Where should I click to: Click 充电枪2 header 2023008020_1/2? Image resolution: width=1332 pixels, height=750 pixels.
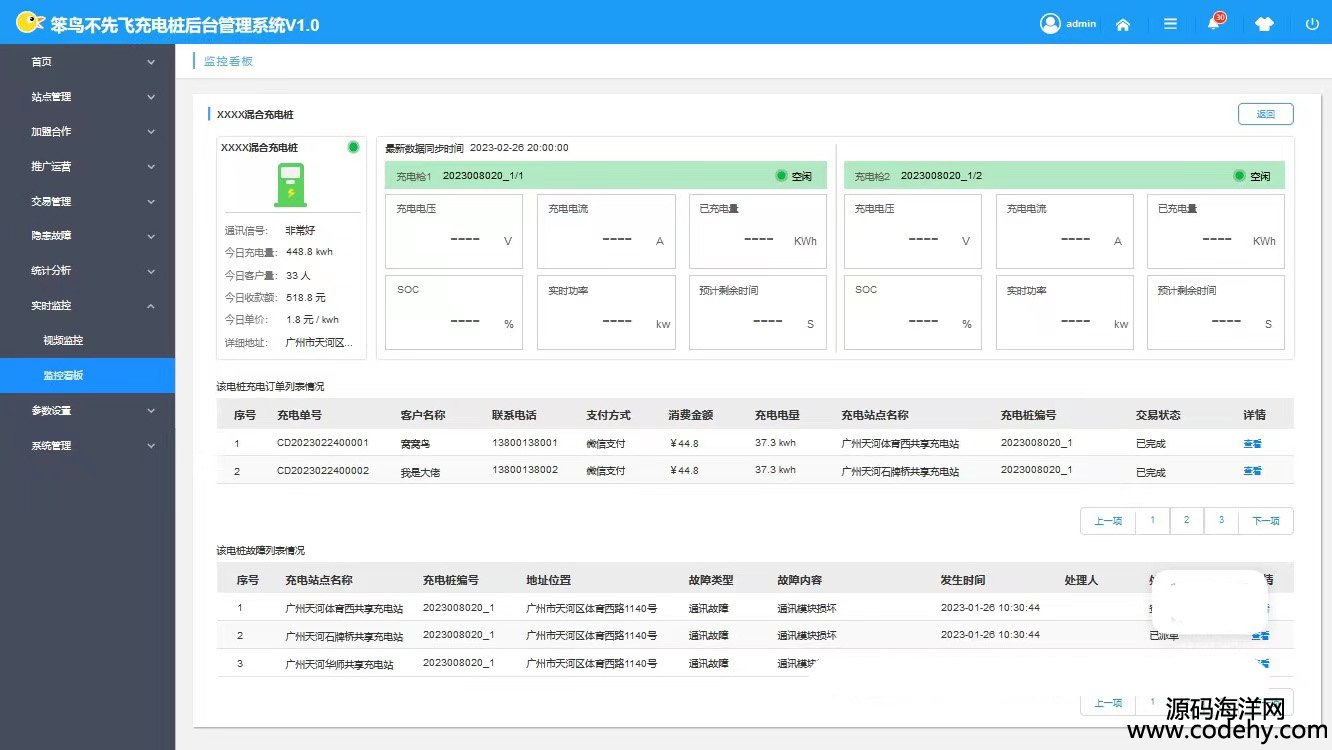click(1064, 176)
